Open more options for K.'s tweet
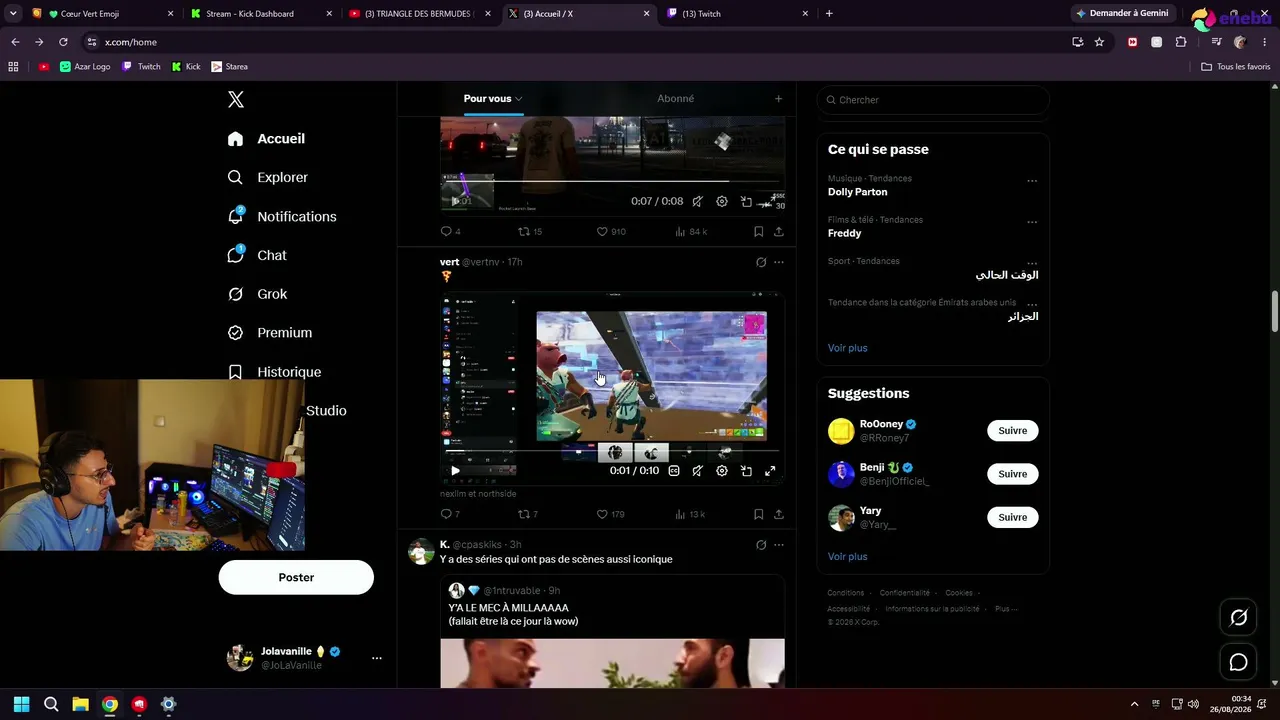This screenshot has height=720, width=1280. tap(779, 545)
